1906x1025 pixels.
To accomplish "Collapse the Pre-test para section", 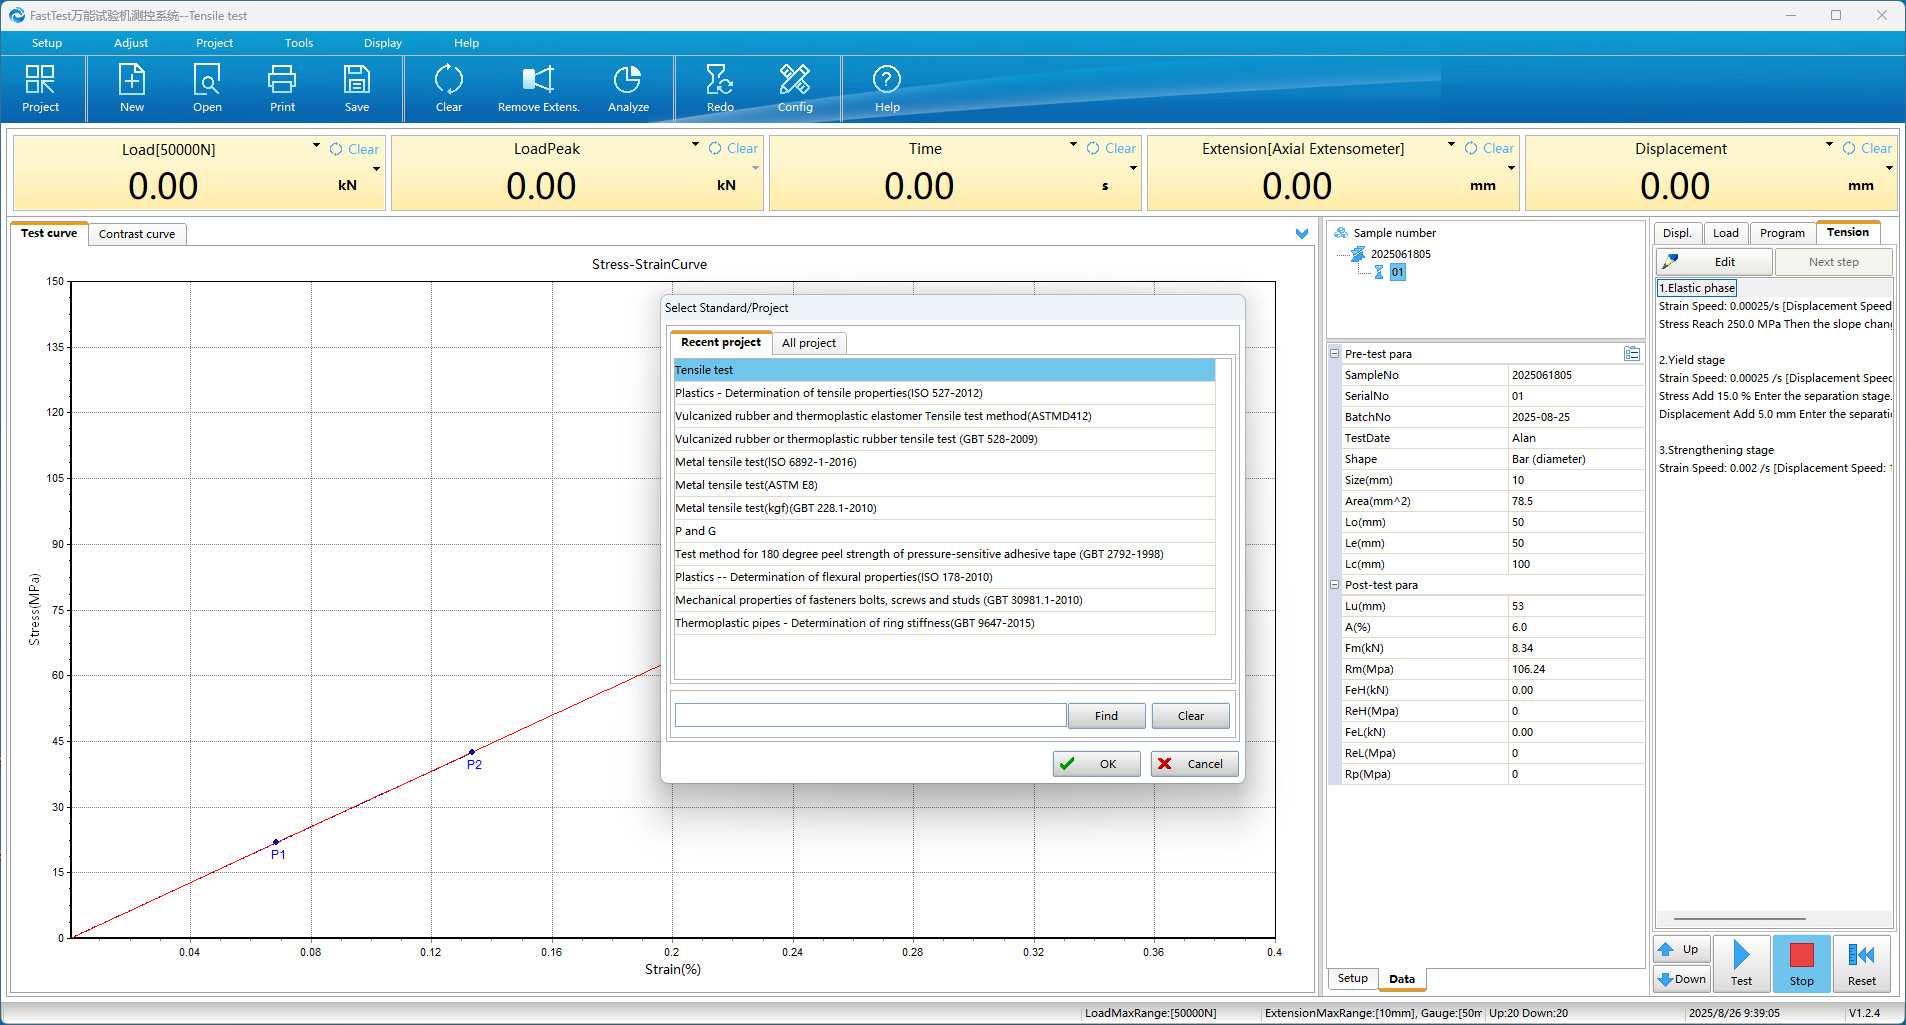I will (1334, 354).
